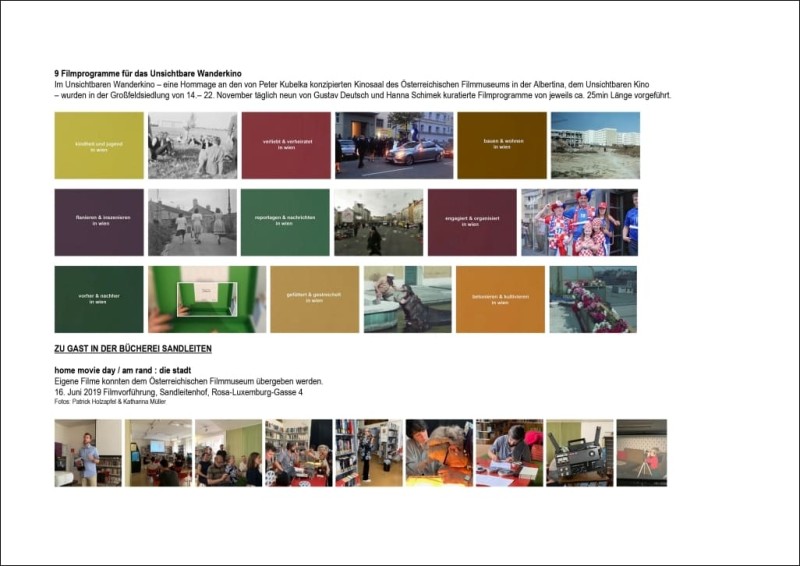Select photo credit 'Fotos: Patrick Holzapfel & Katharina Müller'

coord(110,402)
